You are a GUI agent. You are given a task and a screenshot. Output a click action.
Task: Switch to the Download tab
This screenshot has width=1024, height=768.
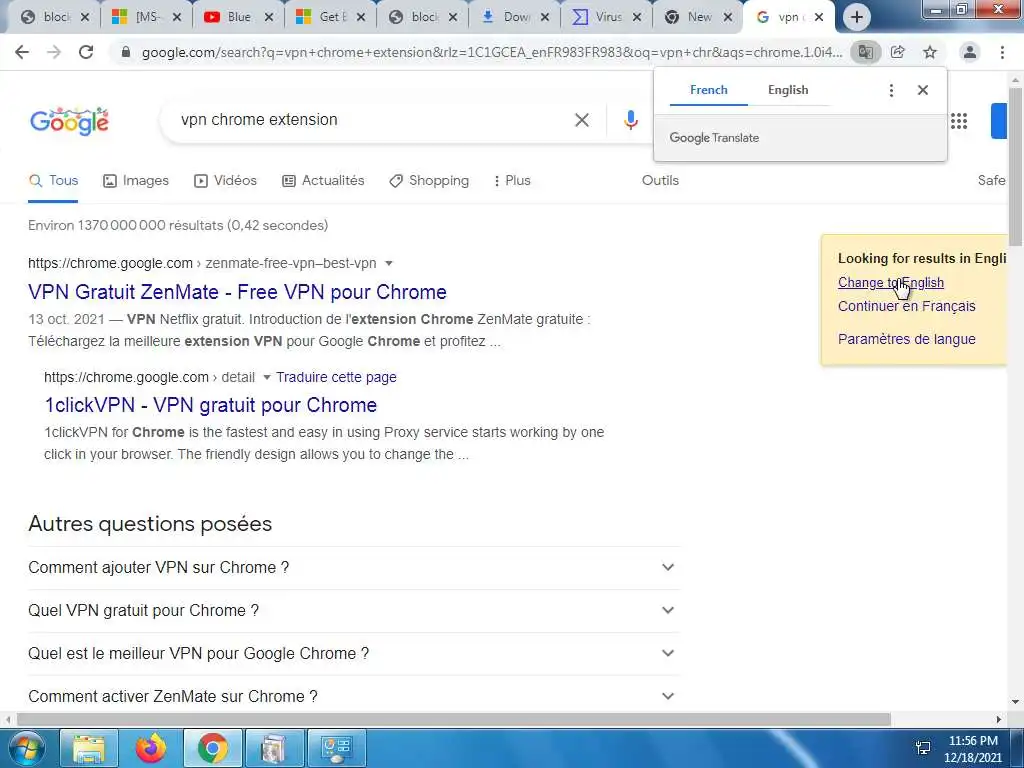click(x=515, y=18)
